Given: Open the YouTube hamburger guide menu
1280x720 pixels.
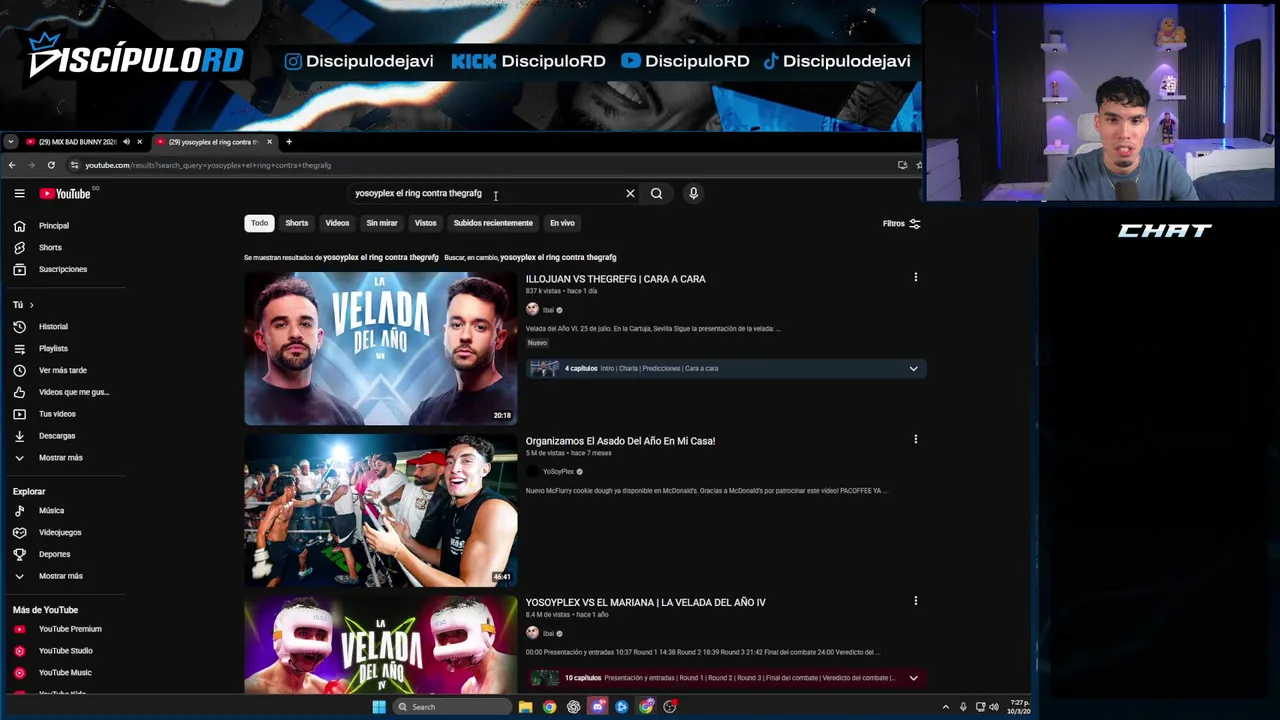Looking at the screenshot, I should coord(19,194).
